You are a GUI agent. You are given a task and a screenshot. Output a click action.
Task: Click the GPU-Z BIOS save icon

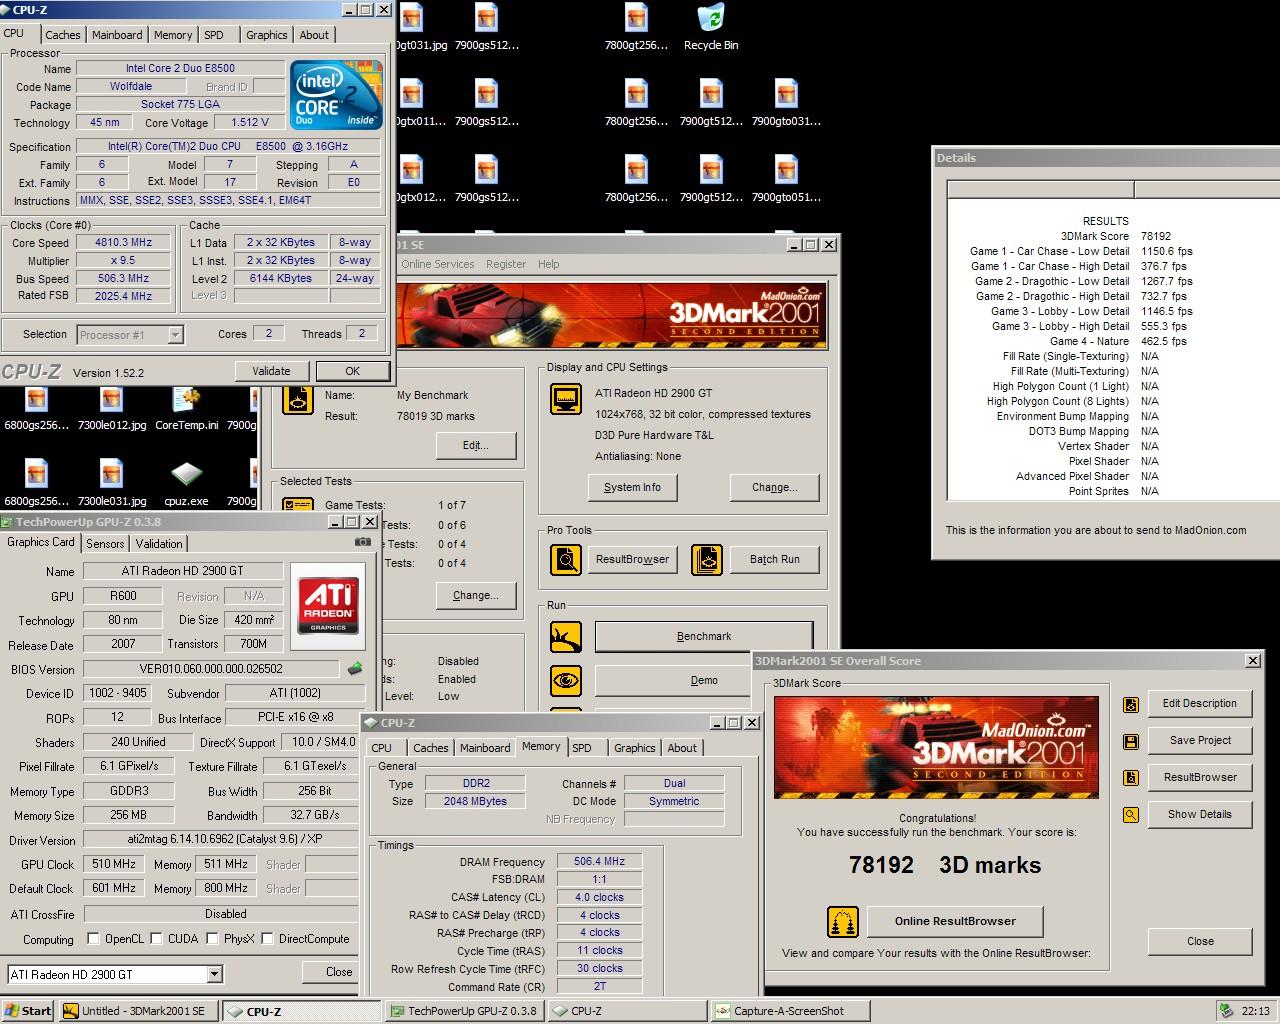tap(354, 668)
